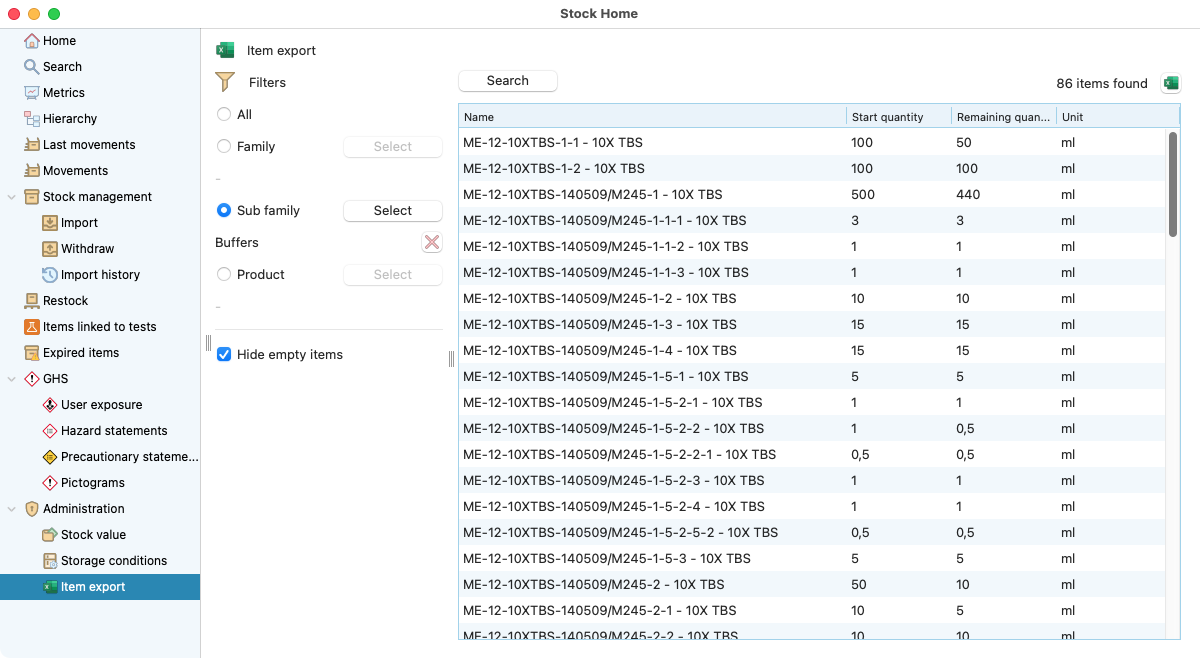
Task: Select row ME-12-10XTBS-140509/M245-1-1-1 - 10X TBS
Action: 812,221
